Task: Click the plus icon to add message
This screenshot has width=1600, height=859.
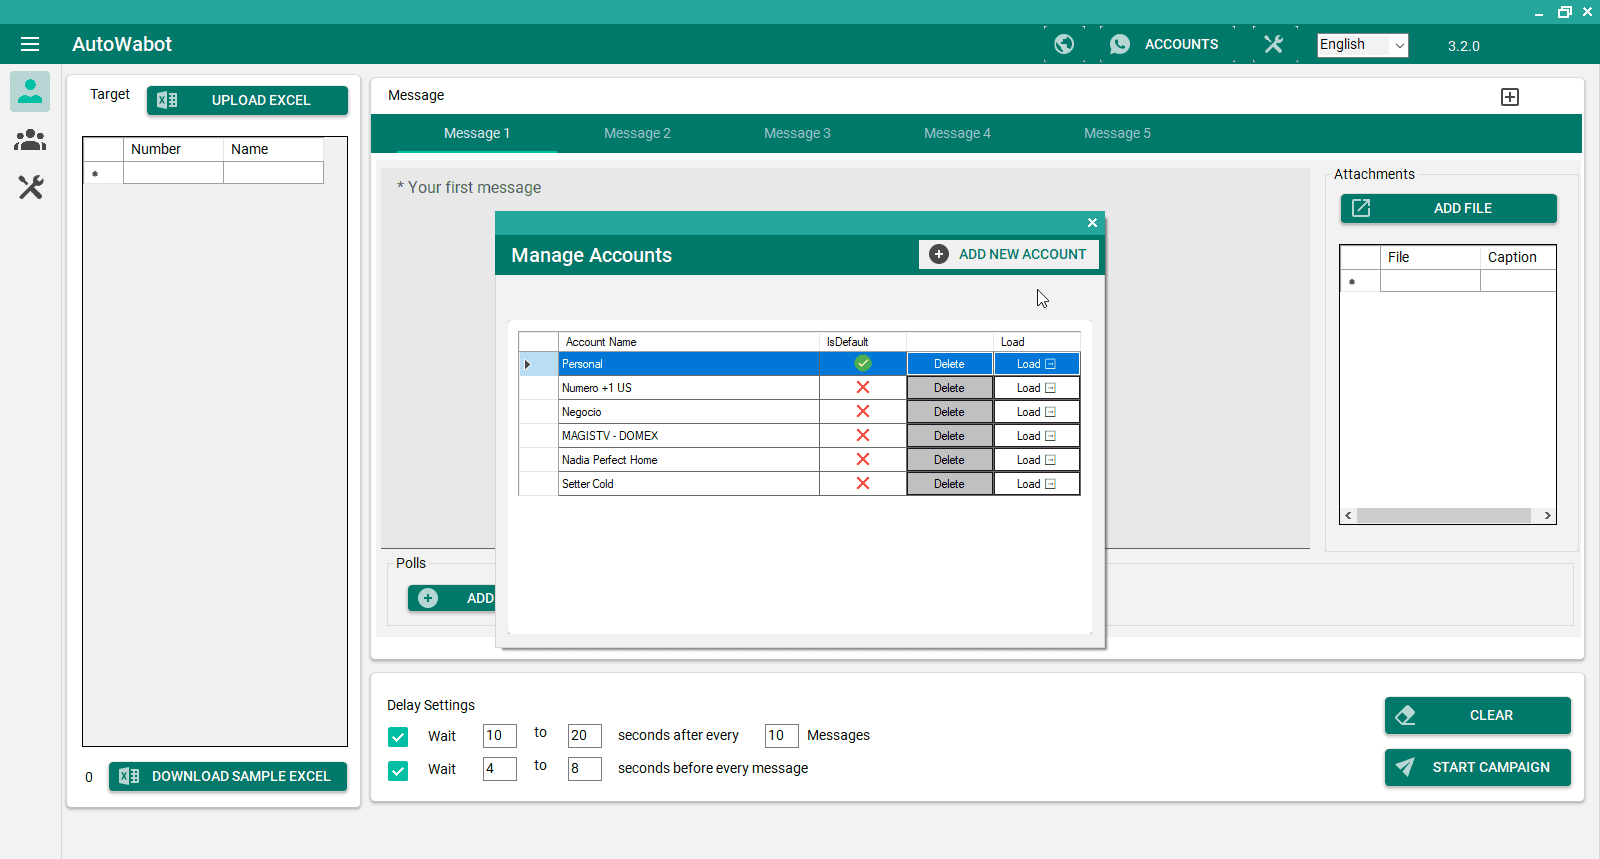Action: [1510, 97]
